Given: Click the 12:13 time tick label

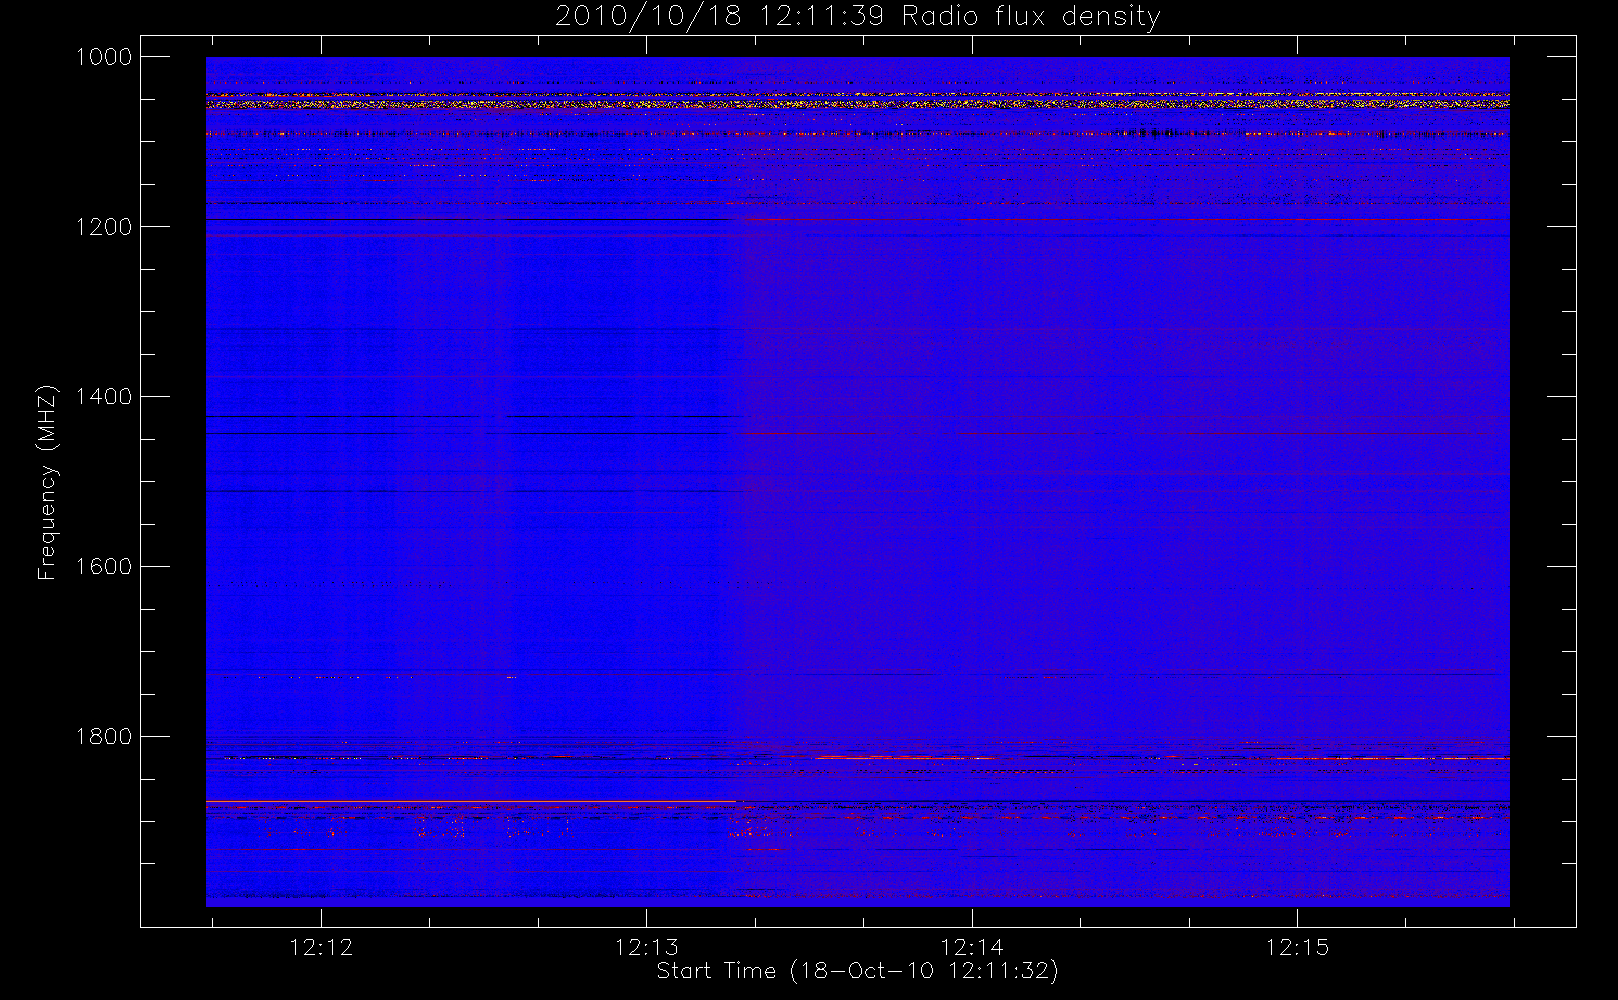Looking at the screenshot, I should [x=646, y=947].
